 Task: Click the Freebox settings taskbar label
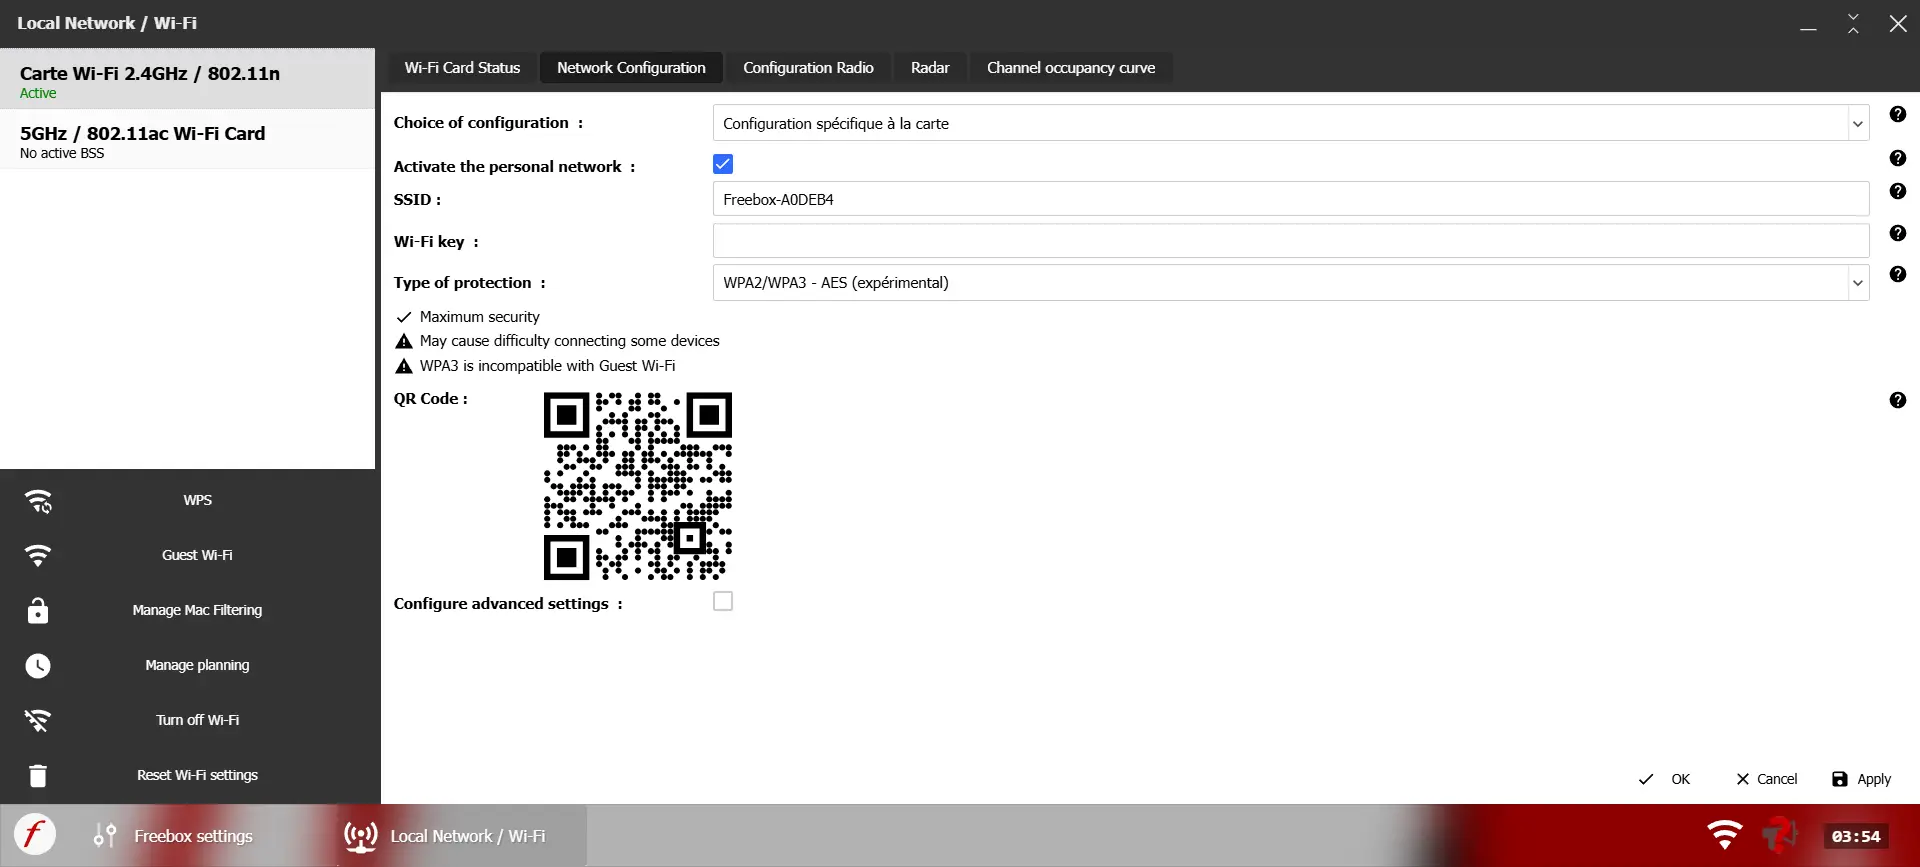[193, 836]
